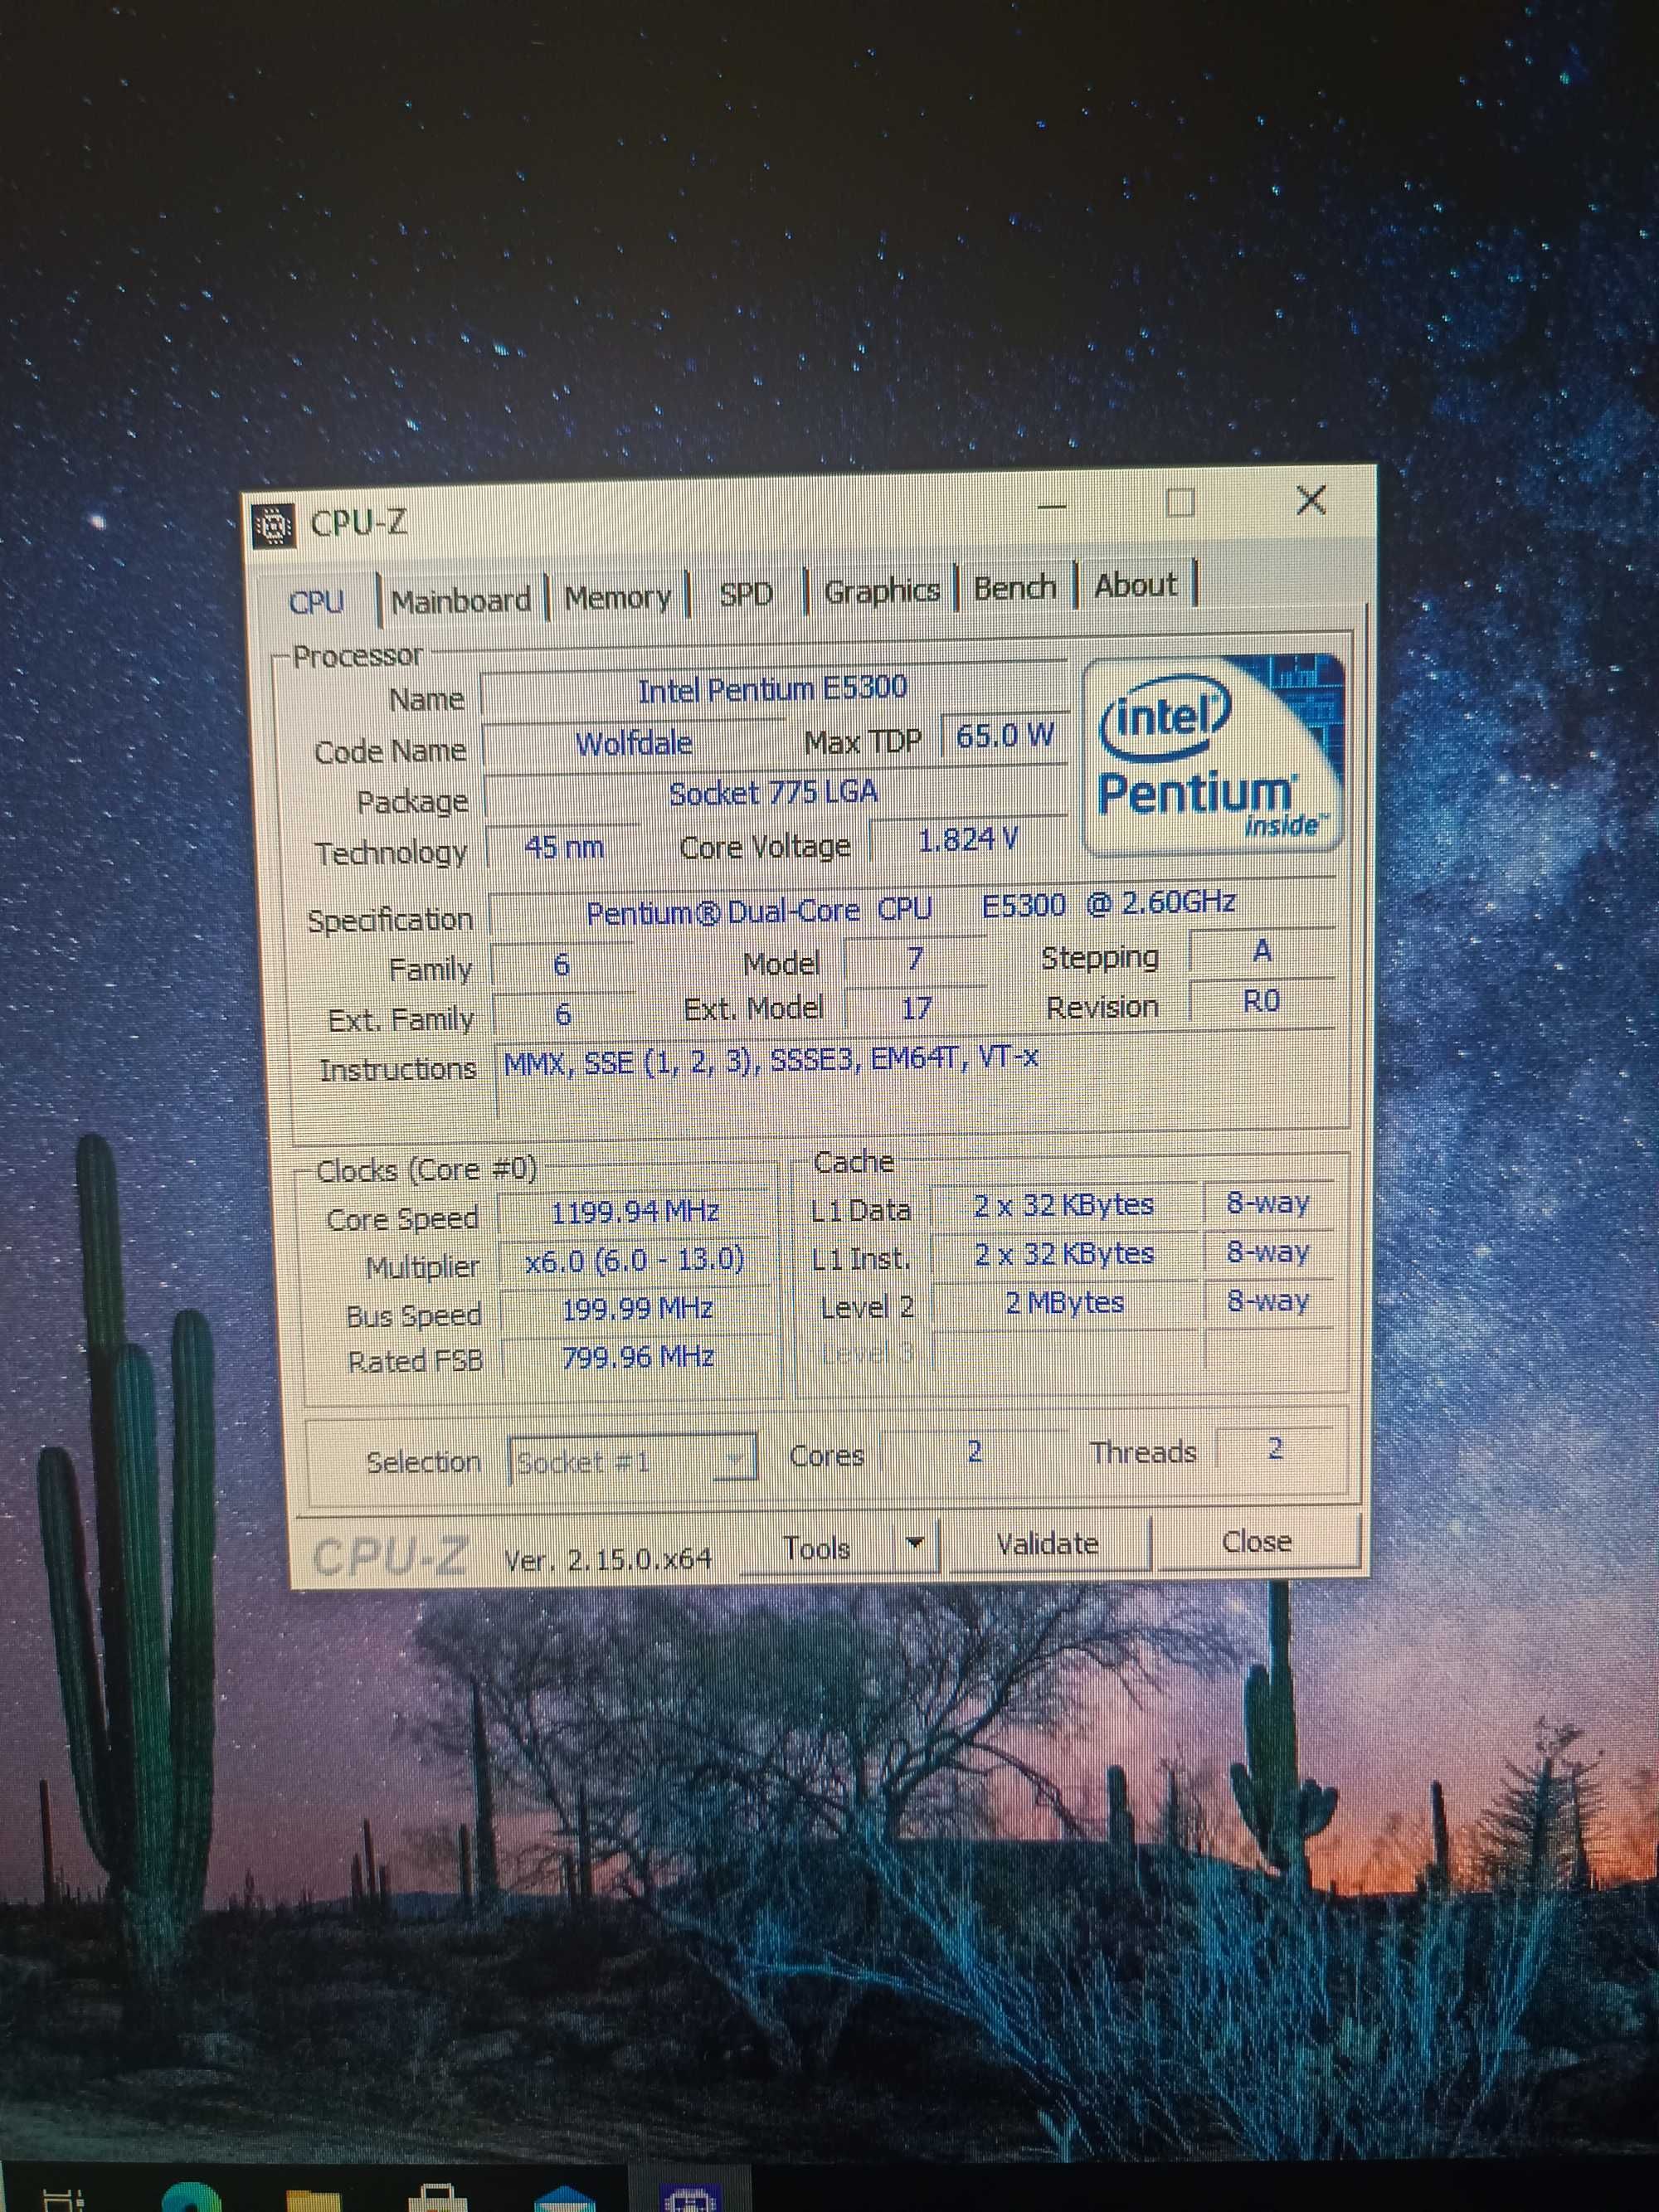The width and height of the screenshot is (1659, 2212).
Task: Click the Ext. Model value '17'
Action: pyautogui.click(x=915, y=1008)
